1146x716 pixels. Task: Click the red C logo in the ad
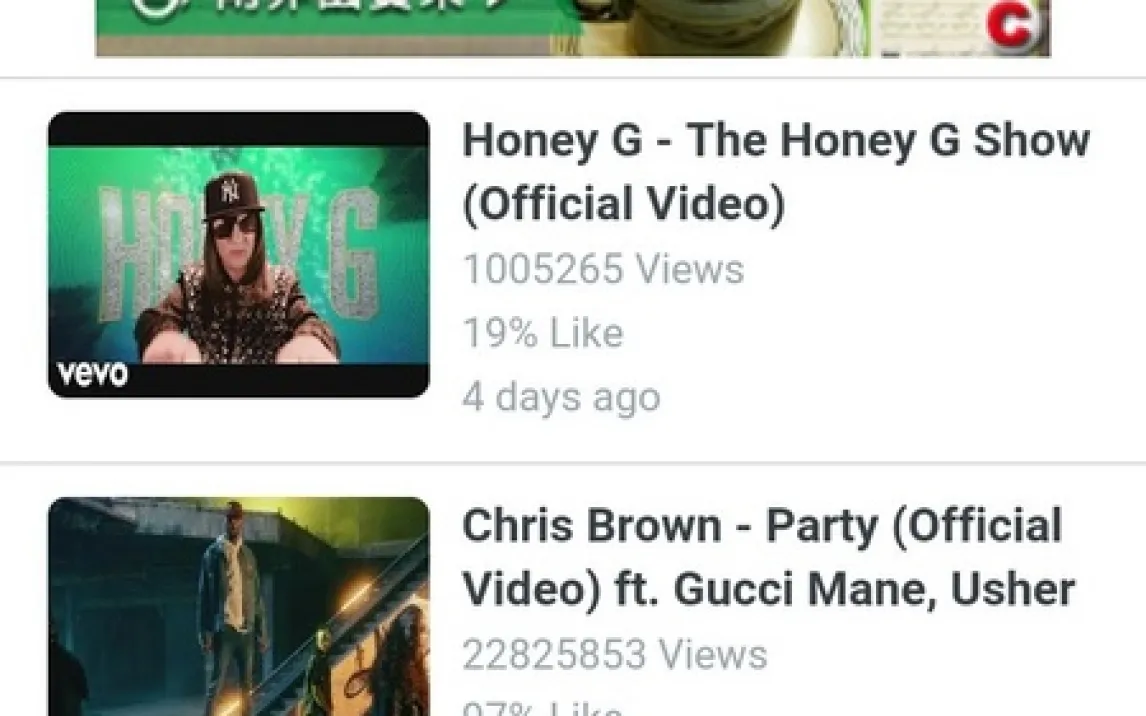tap(1012, 22)
